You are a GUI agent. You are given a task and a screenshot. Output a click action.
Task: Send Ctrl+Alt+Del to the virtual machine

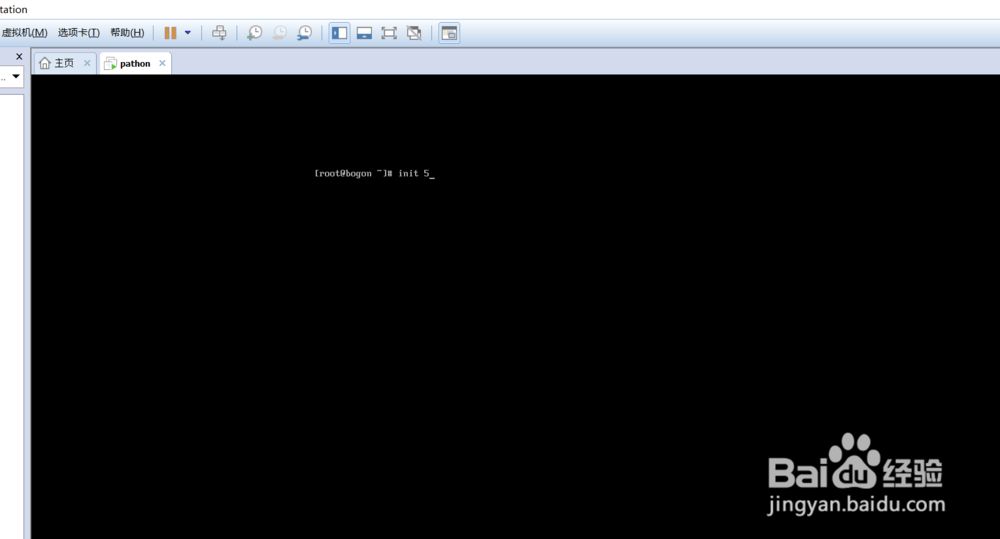(x=219, y=33)
